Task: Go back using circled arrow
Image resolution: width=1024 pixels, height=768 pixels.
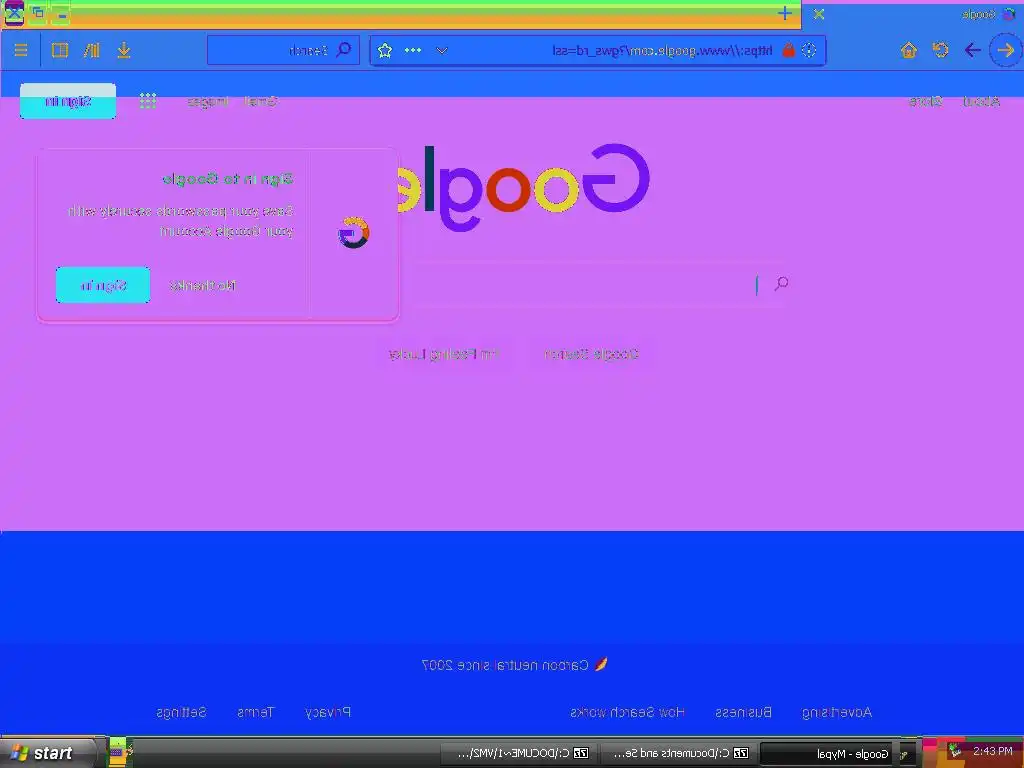Action: pos(1006,50)
